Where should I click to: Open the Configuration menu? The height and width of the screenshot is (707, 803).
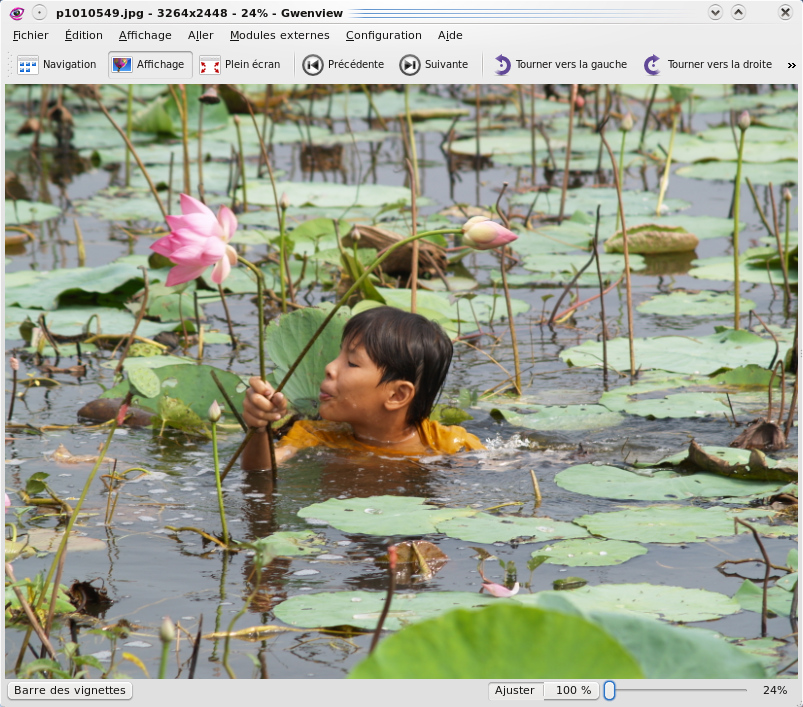[383, 35]
